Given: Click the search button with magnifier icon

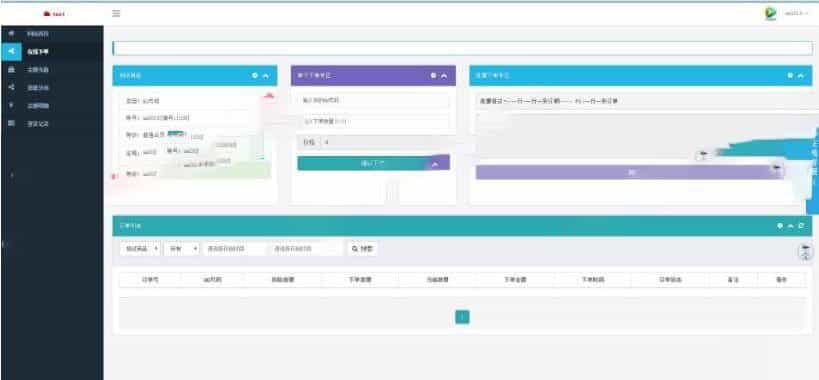Looking at the screenshot, I should (x=362, y=249).
